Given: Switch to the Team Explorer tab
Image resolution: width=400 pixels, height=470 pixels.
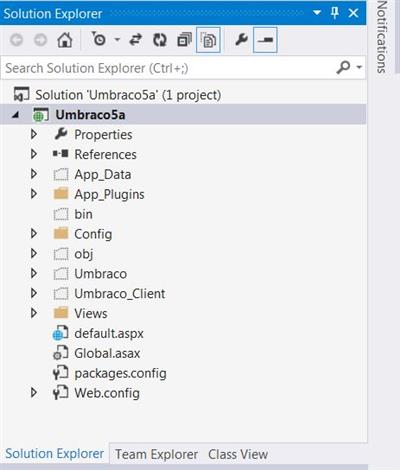Looking at the screenshot, I should (x=156, y=454).
